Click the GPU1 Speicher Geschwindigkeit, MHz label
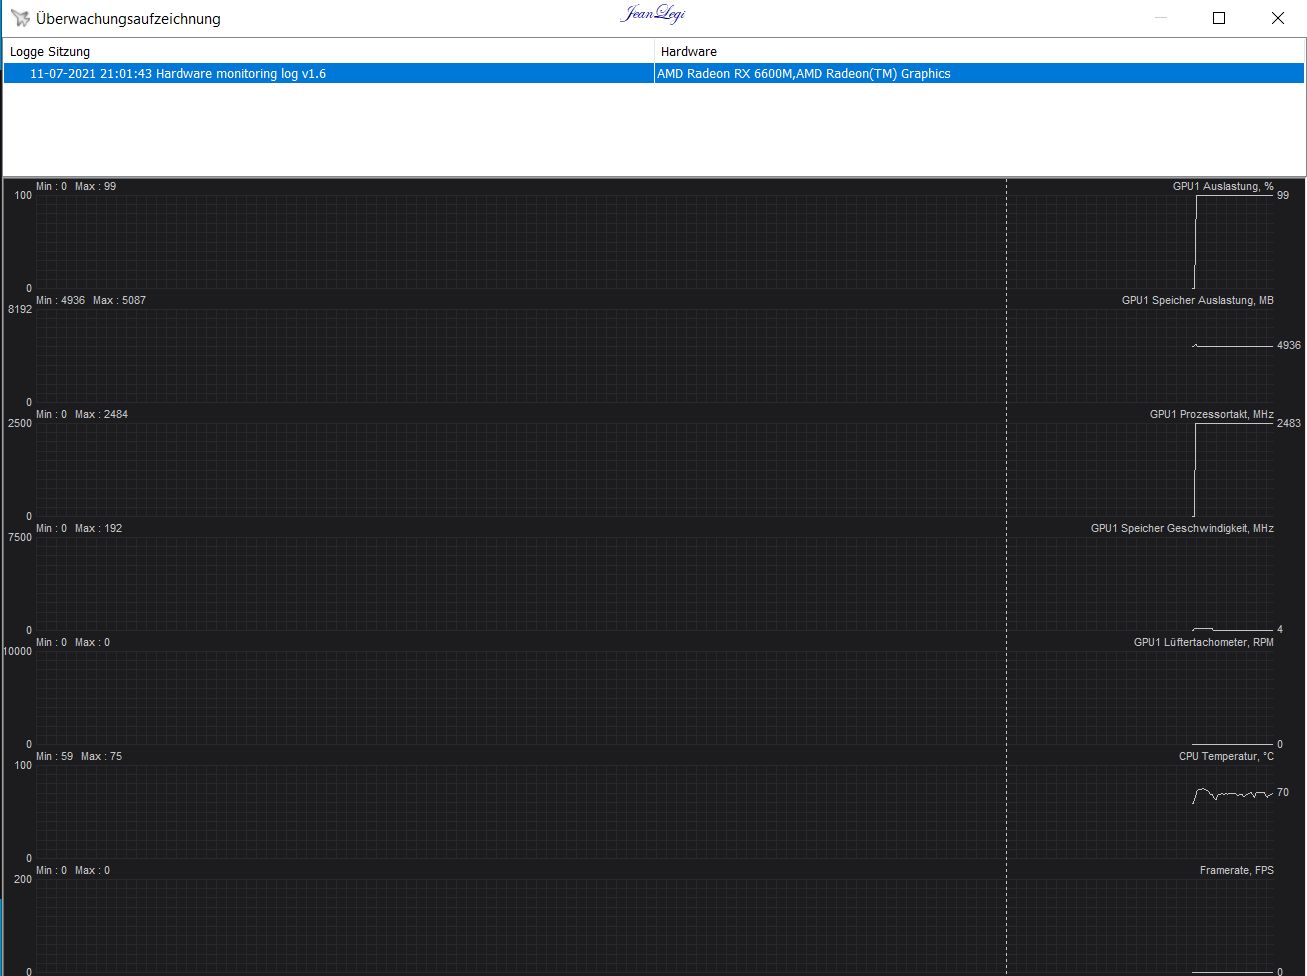1307x976 pixels. click(1182, 528)
